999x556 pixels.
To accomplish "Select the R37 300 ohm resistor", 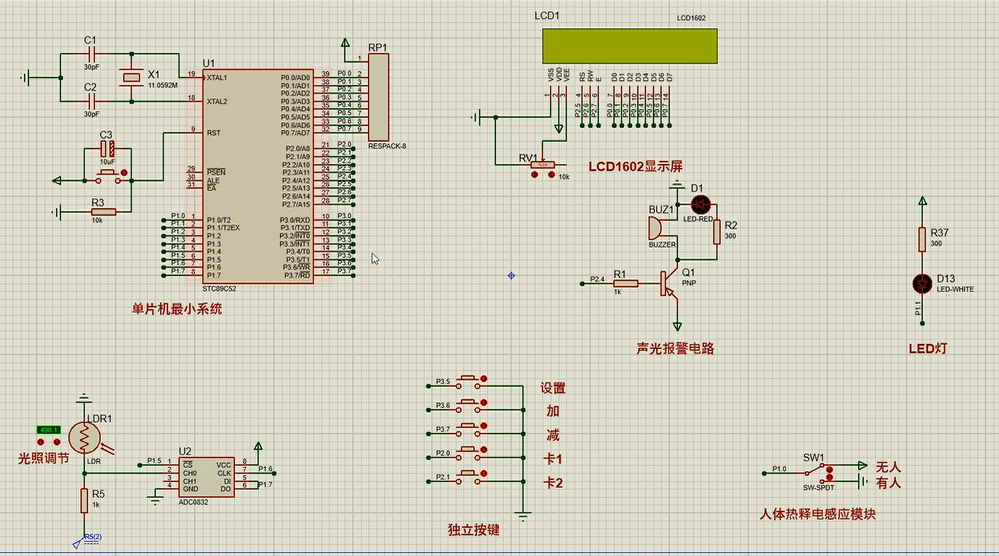I will click(921, 238).
